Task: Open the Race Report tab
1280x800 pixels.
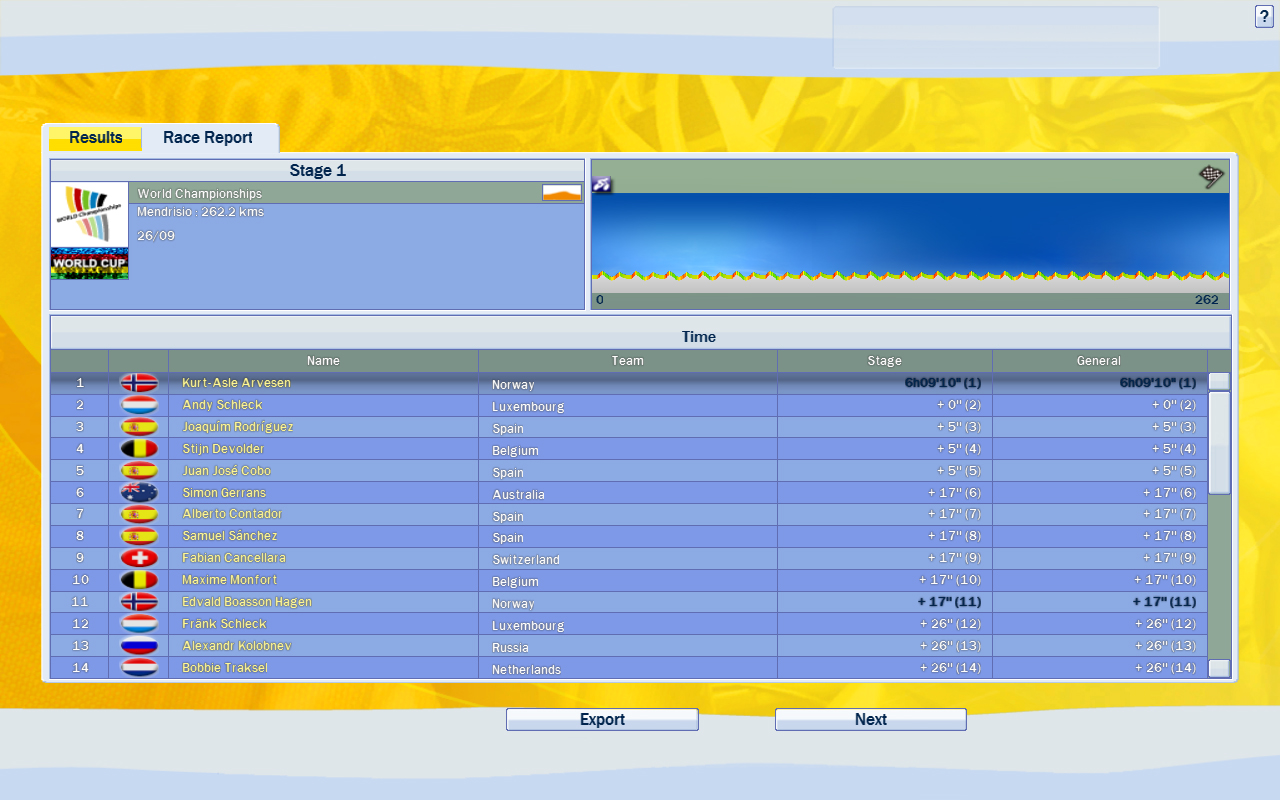Action: [208, 138]
